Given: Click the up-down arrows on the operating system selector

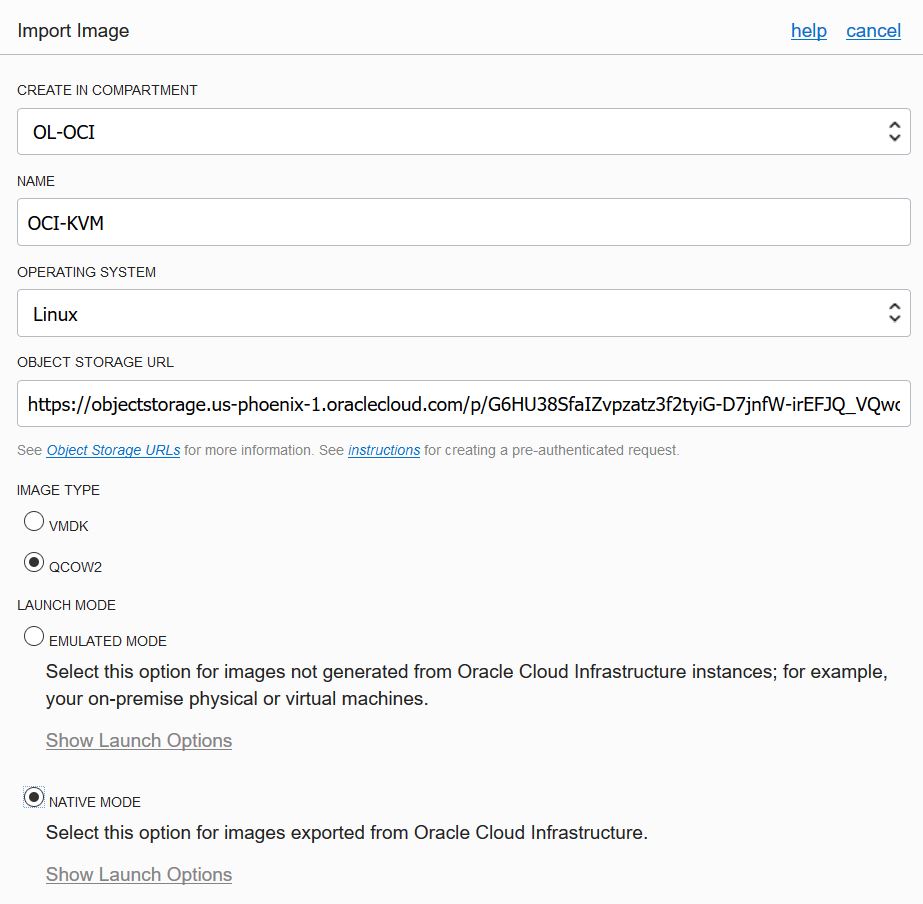Looking at the screenshot, I should tap(894, 314).
